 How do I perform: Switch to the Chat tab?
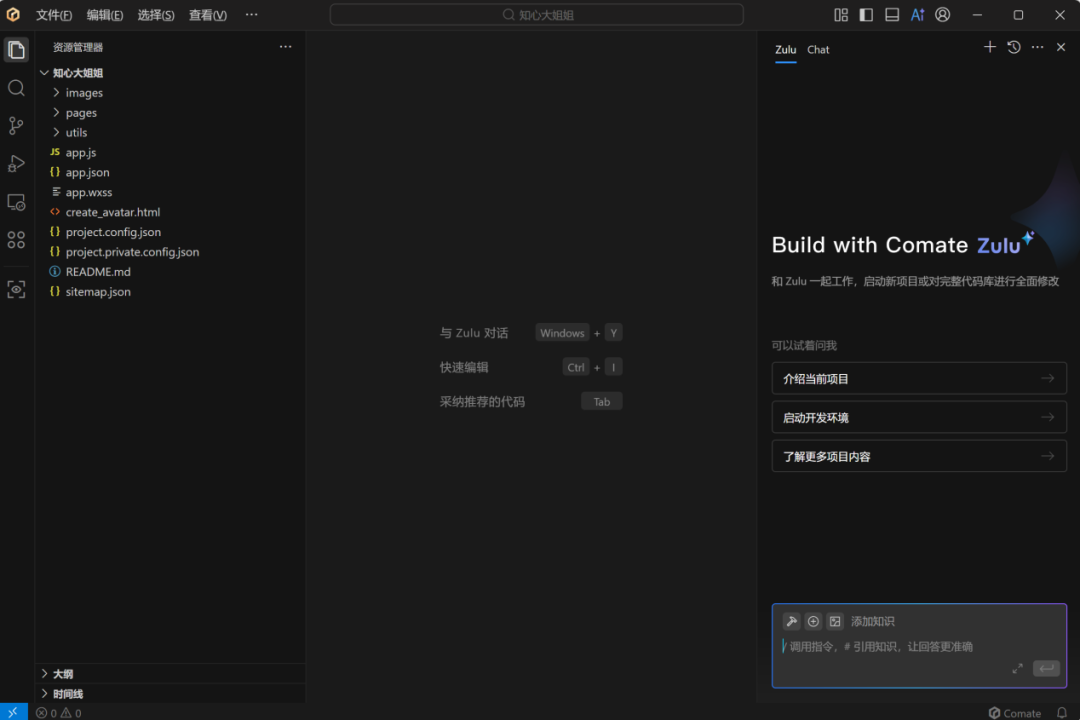tap(818, 50)
